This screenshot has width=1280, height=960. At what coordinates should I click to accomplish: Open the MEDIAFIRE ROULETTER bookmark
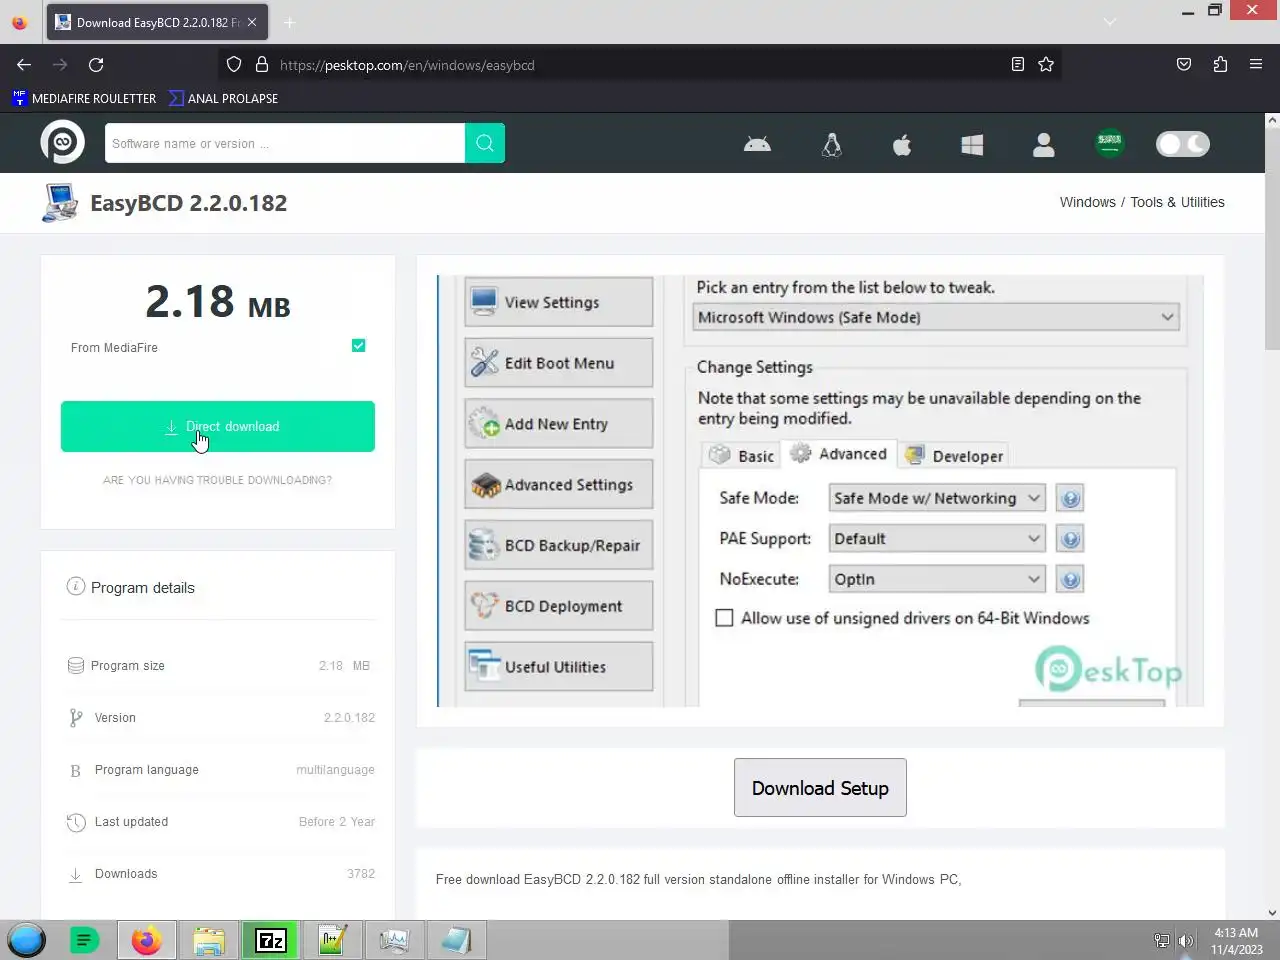(84, 98)
